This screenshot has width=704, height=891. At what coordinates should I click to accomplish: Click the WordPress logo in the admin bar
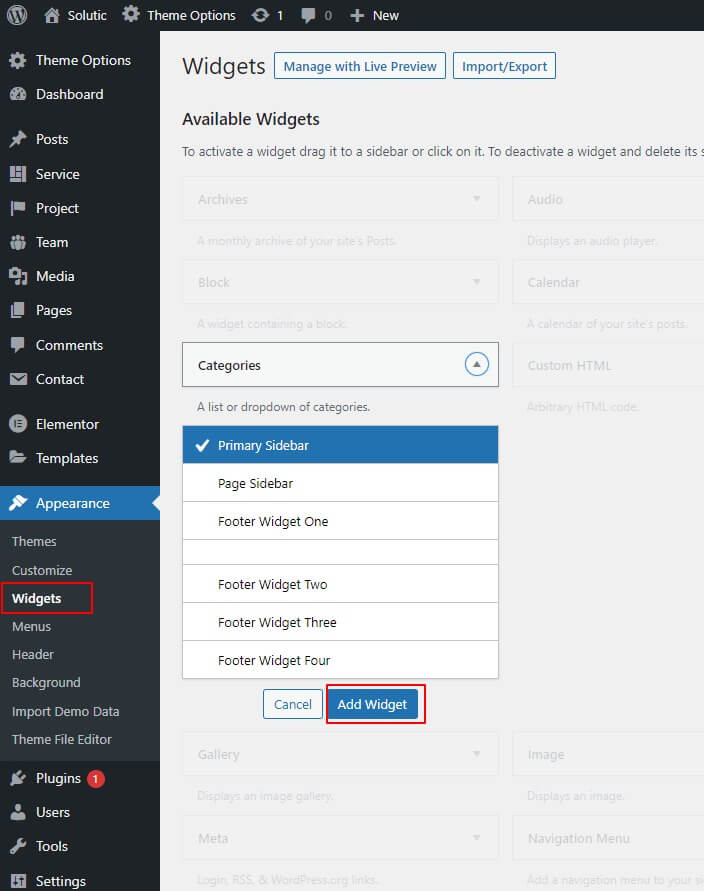click(x=16, y=15)
